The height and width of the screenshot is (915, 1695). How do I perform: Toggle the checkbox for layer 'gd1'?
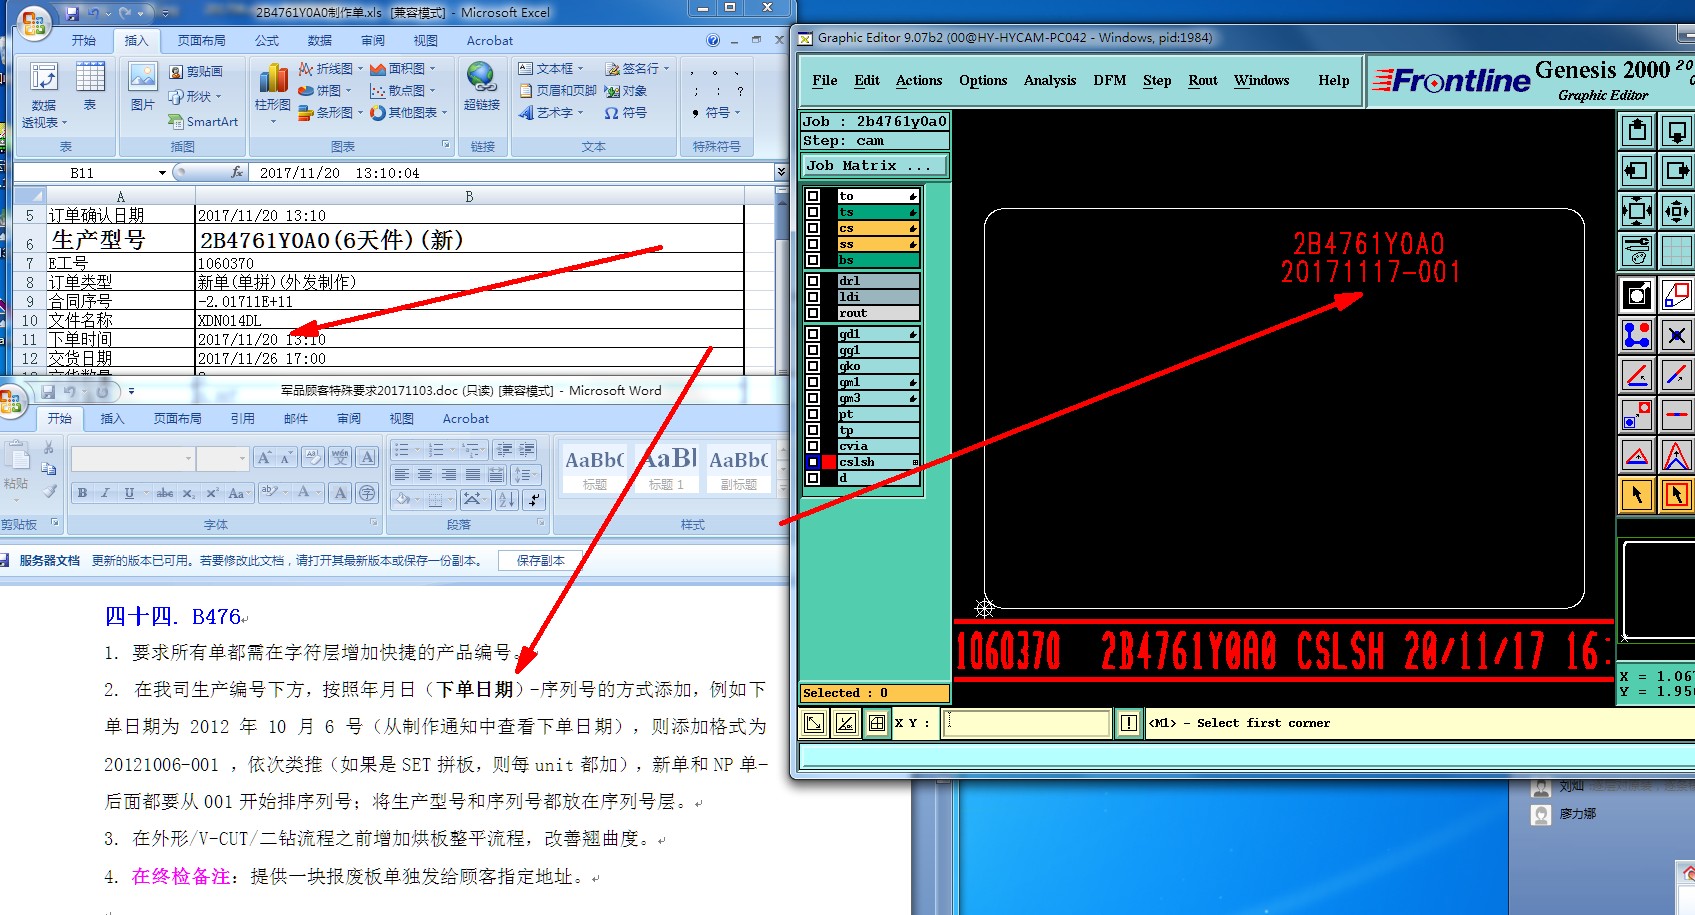click(x=813, y=334)
